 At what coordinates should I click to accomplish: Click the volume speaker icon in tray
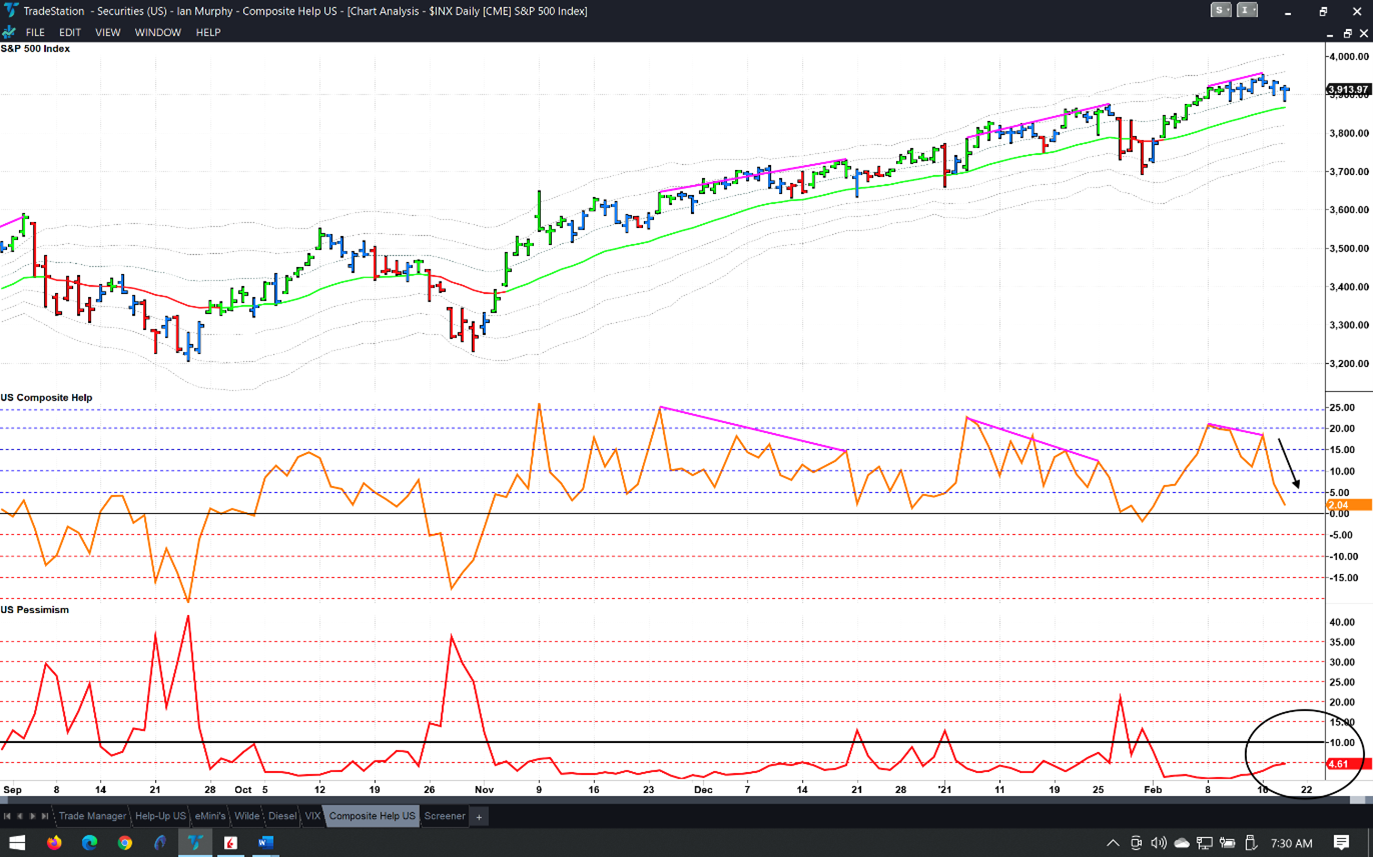pyautogui.click(x=1158, y=843)
